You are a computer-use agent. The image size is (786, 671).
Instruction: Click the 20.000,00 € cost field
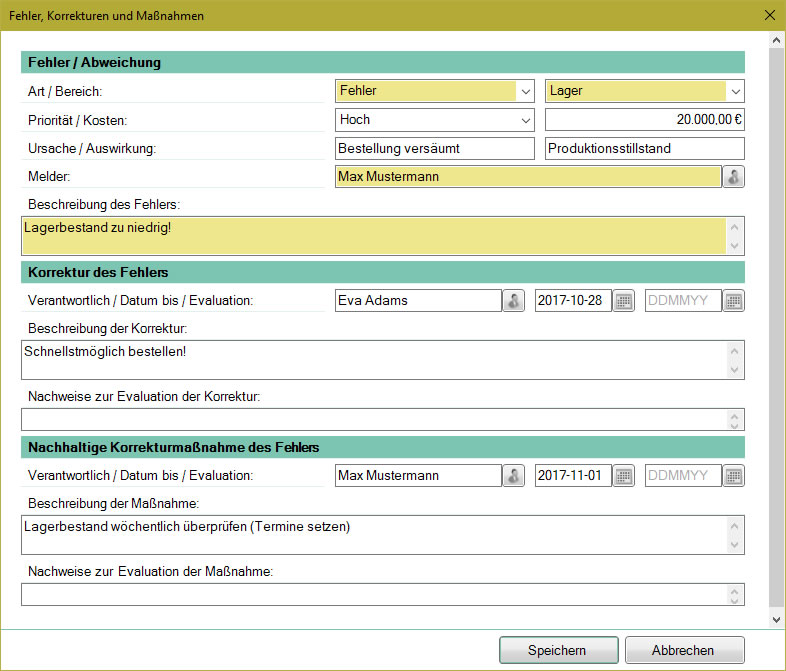click(644, 120)
